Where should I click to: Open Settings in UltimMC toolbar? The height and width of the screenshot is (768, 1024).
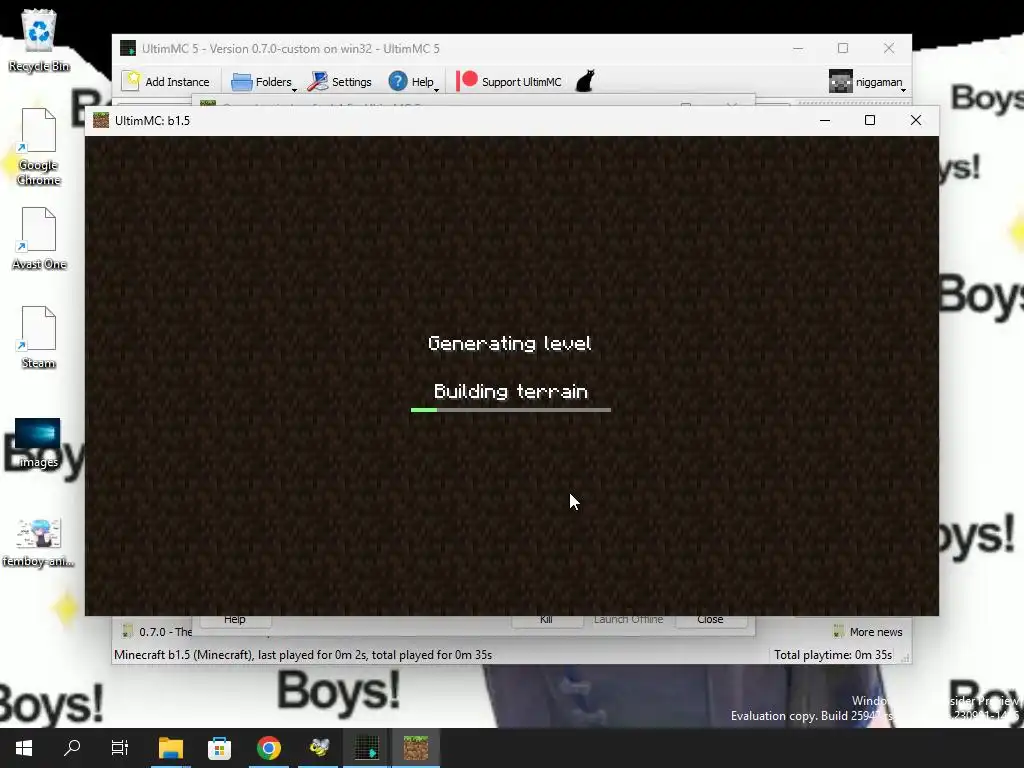point(340,82)
